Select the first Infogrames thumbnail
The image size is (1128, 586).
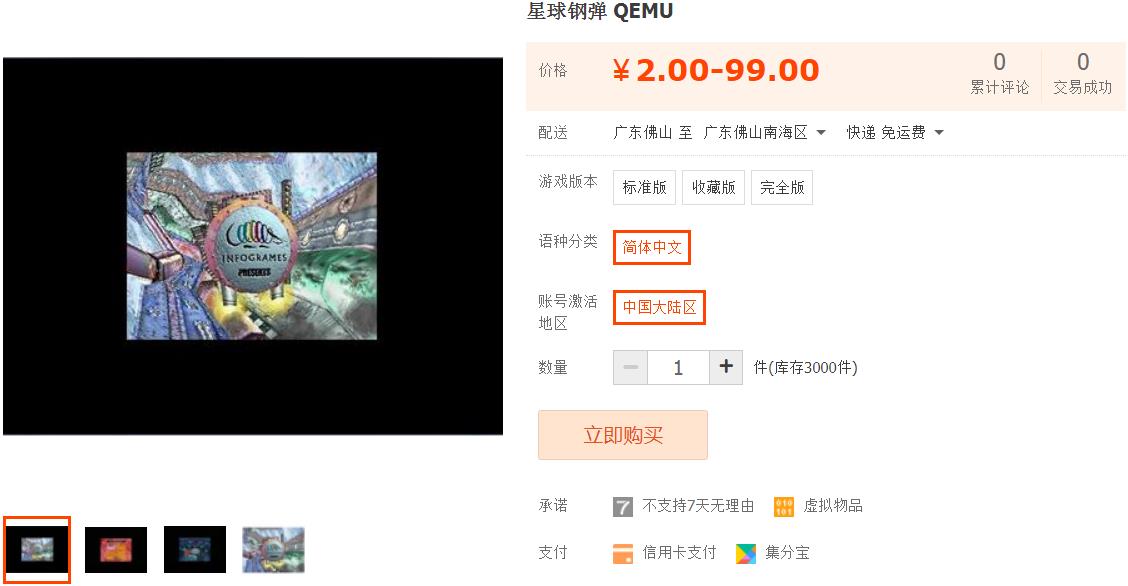pyautogui.click(x=37, y=549)
